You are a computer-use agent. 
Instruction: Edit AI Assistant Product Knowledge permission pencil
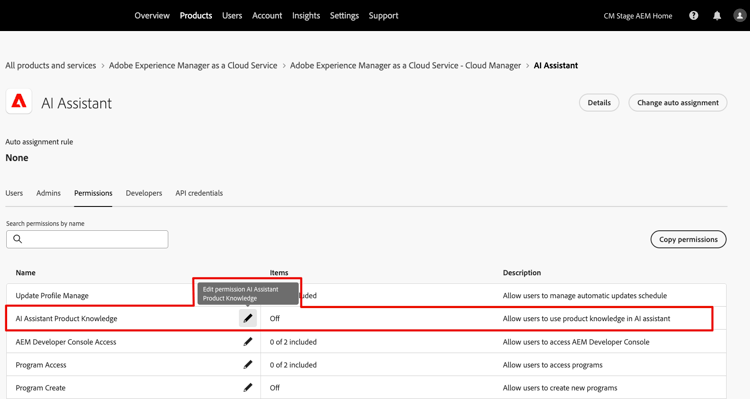[248, 318]
